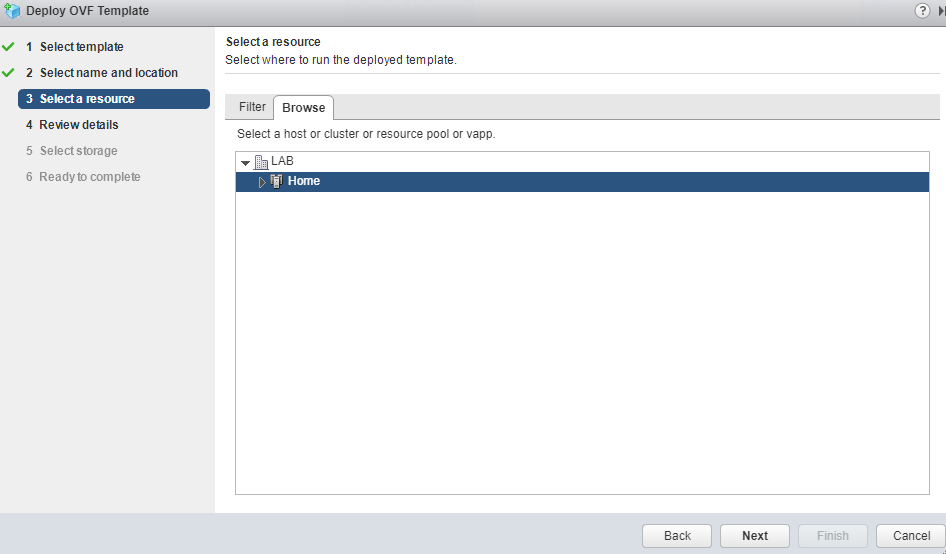Proceed with the Next button
The image size is (946, 554).
[x=755, y=536]
